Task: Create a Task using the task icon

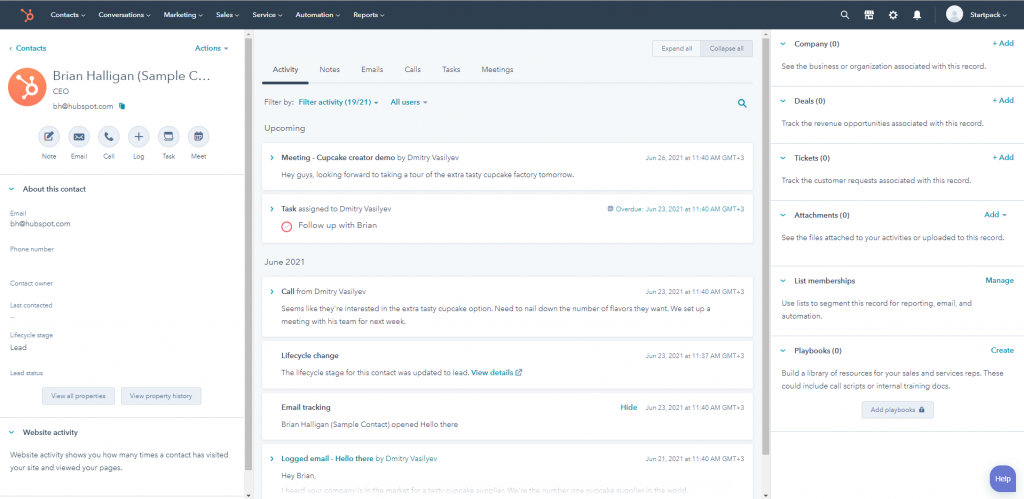Action: pyautogui.click(x=168, y=137)
